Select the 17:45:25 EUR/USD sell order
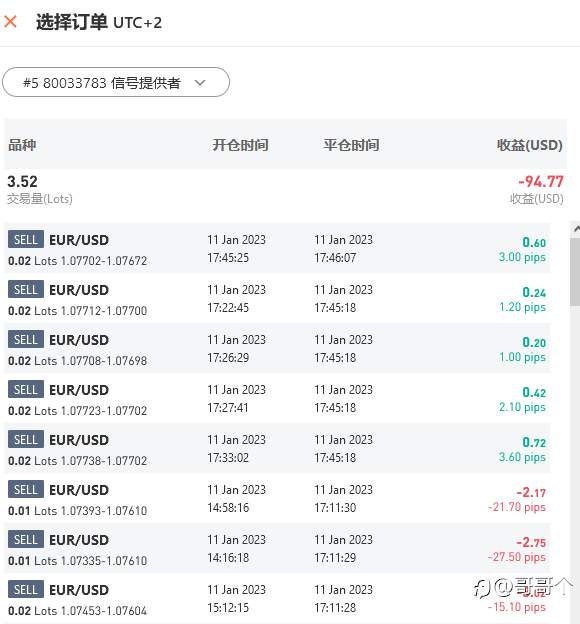Viewport: 580px width, 624px height. click(x=277, y=248)
